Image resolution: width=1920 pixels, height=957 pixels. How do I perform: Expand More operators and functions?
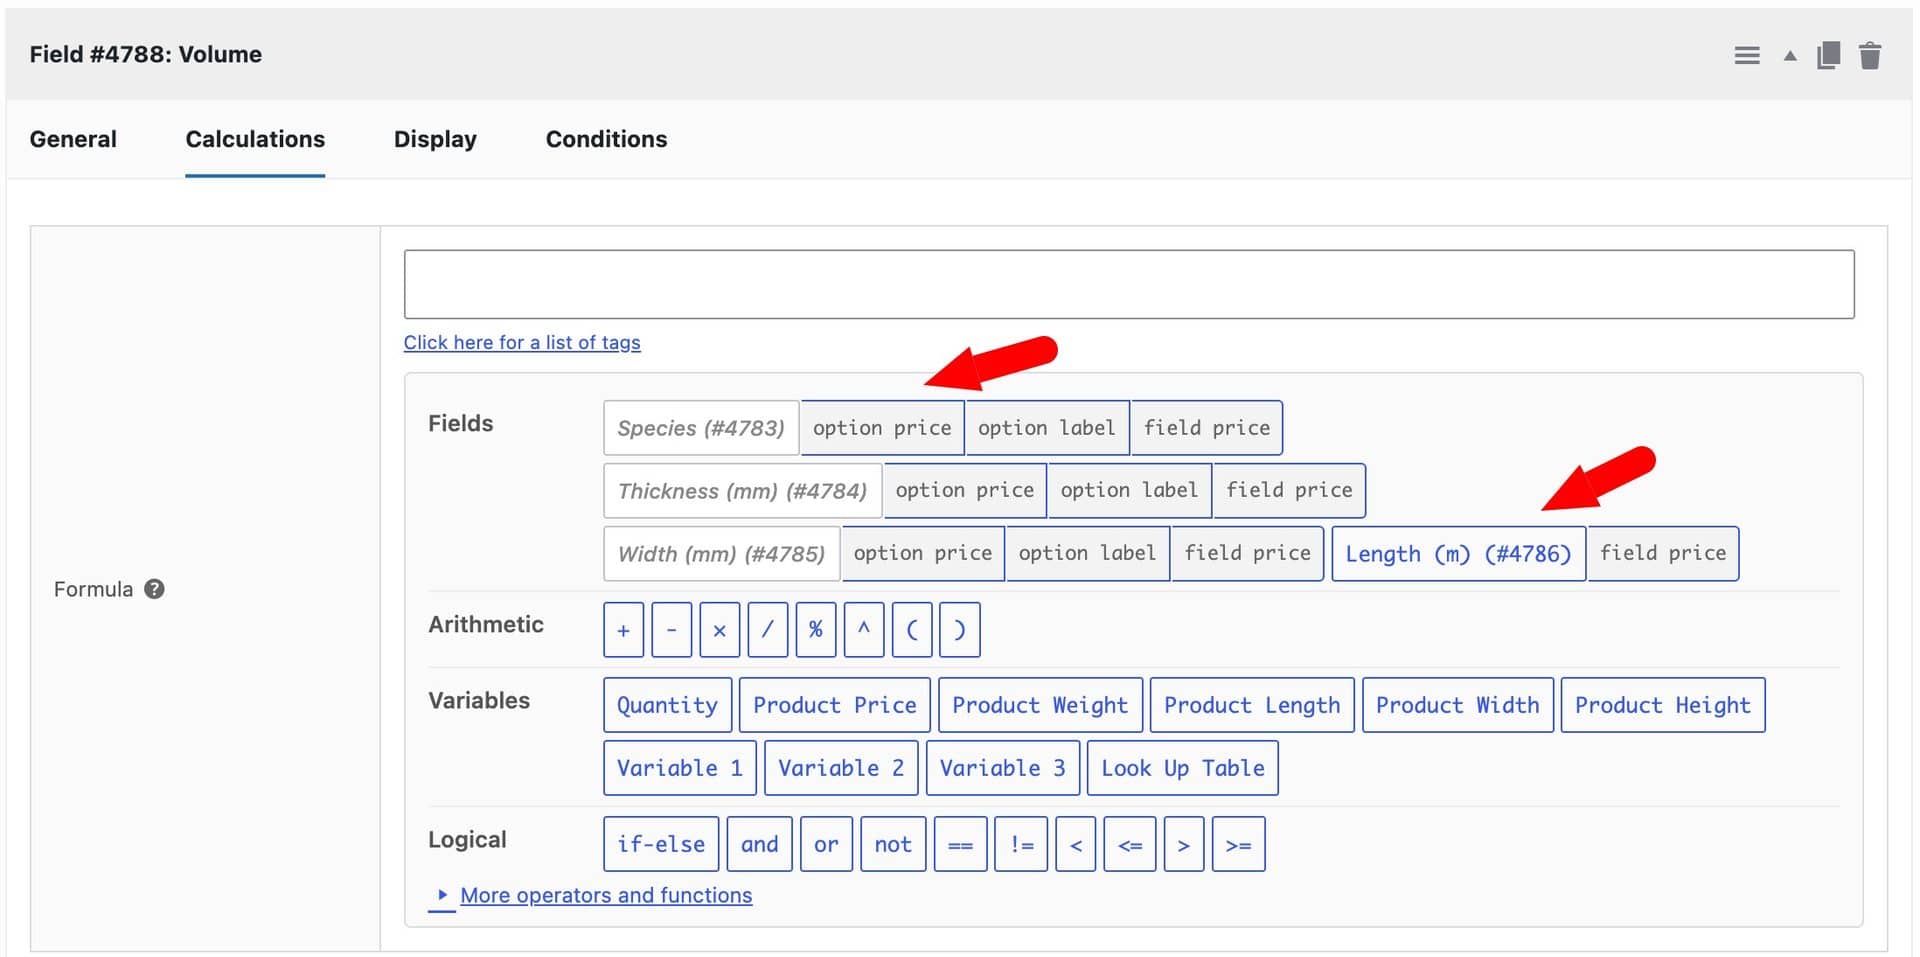pyautogui.click(x=606, y=895)
